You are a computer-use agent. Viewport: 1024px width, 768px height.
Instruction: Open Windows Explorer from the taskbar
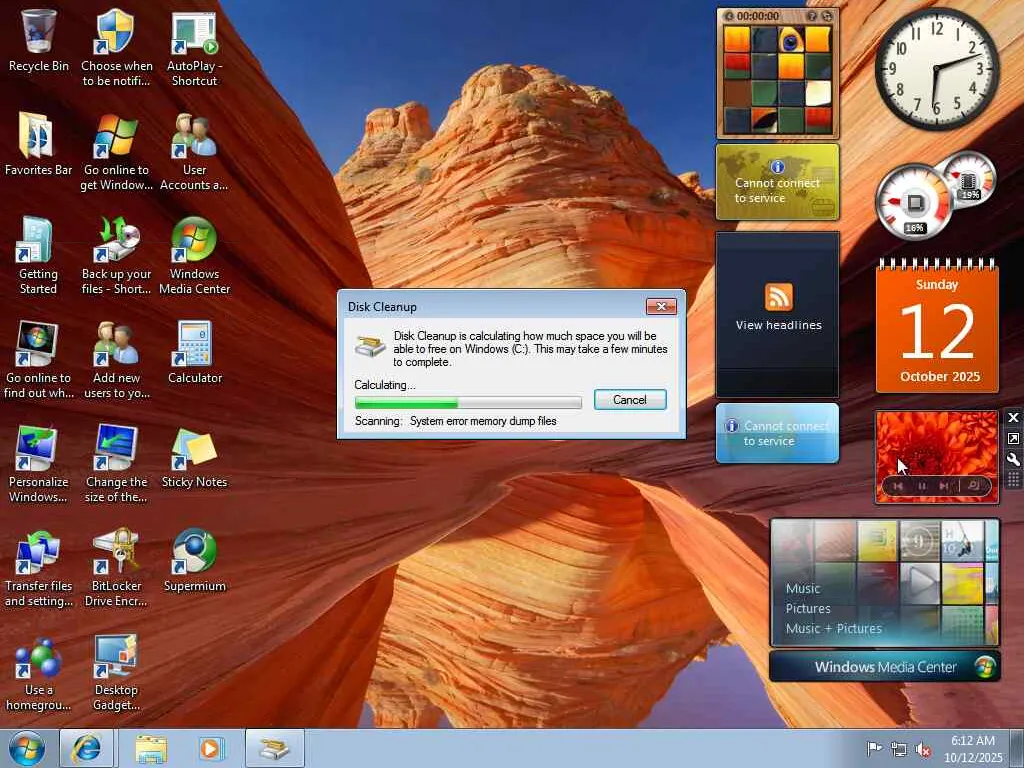tap(151, 748)
